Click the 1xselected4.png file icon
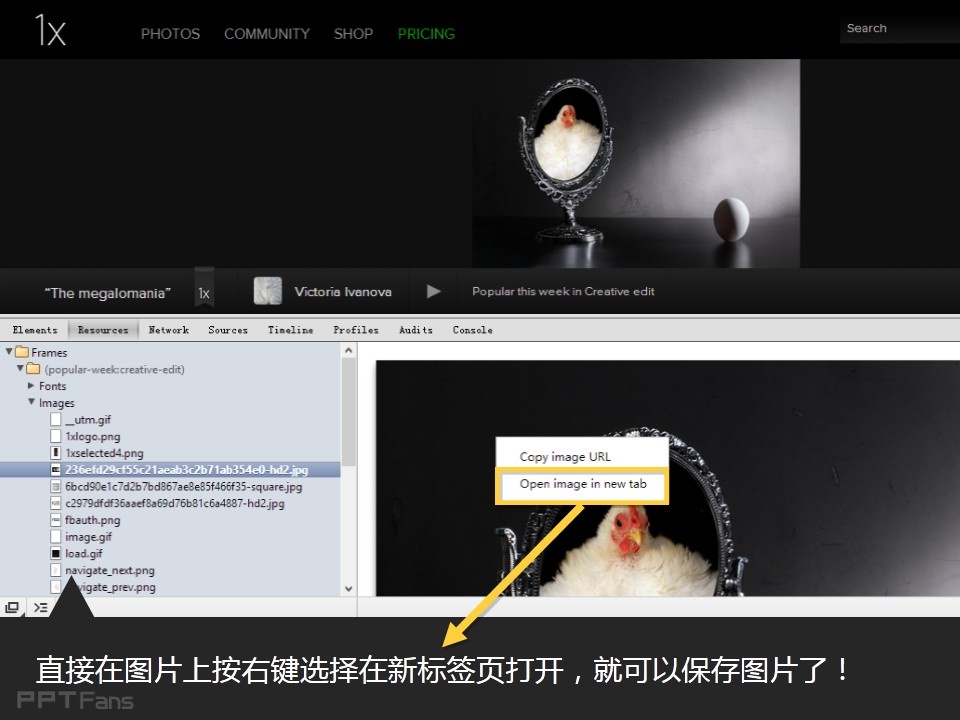Image resolution: width=960 pixels, height=720 pixels. 56,453
